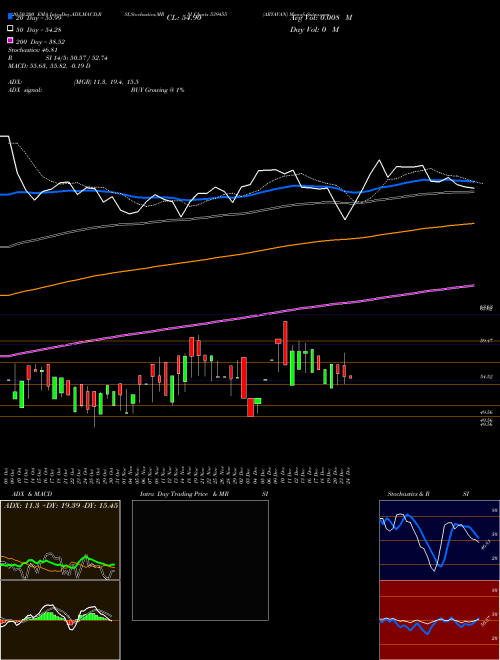Open the MACD histogram panel
The height and width of the screenshot is (660, 500).
(x=60, y=620)
